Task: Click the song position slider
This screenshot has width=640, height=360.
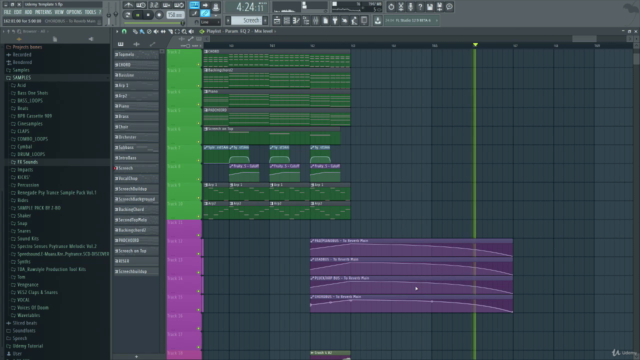Action: [x=153, y=23]
